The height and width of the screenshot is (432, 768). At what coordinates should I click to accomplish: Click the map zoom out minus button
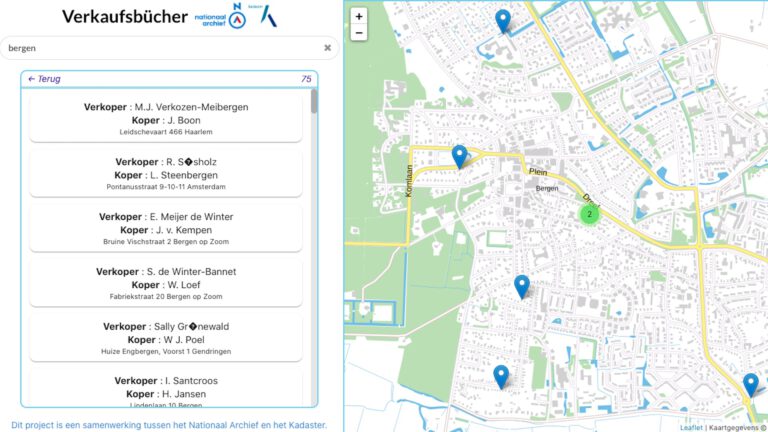(360, 33)
